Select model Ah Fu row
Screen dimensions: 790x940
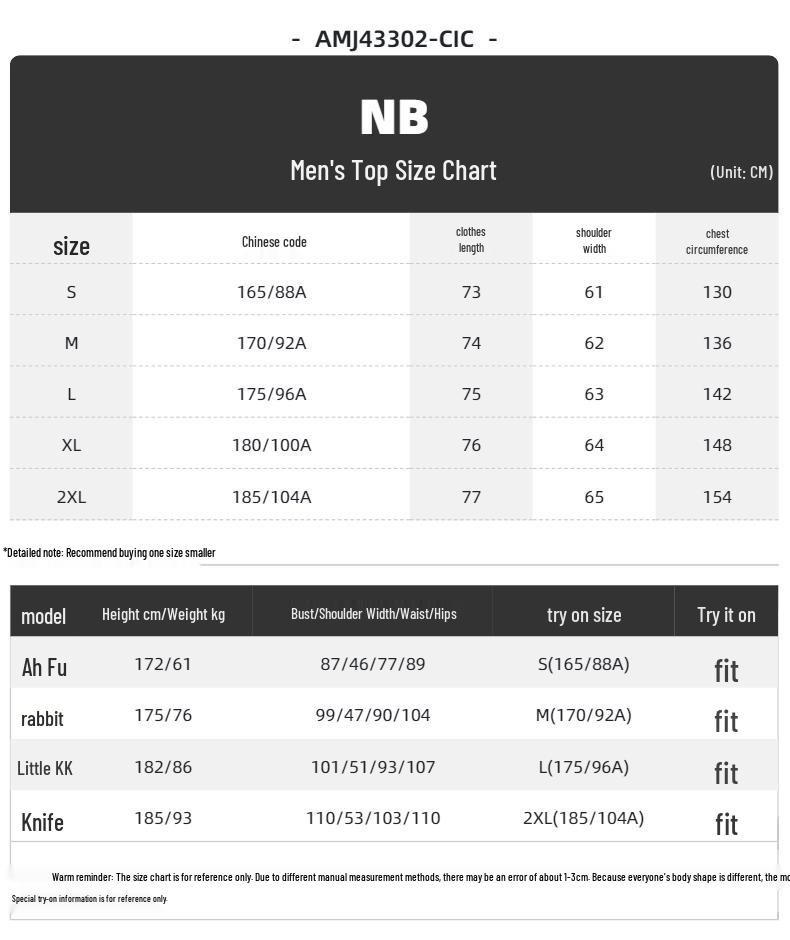[x=394, y=662]
